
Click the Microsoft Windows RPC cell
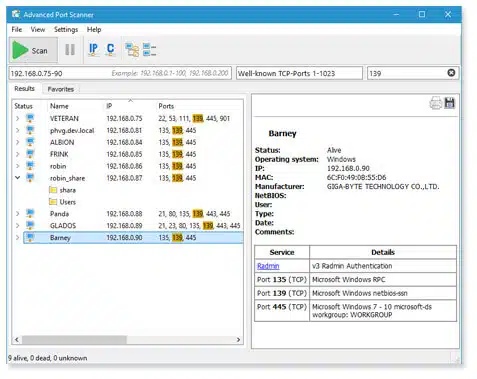pyautogui.click(x=383, y=279)
